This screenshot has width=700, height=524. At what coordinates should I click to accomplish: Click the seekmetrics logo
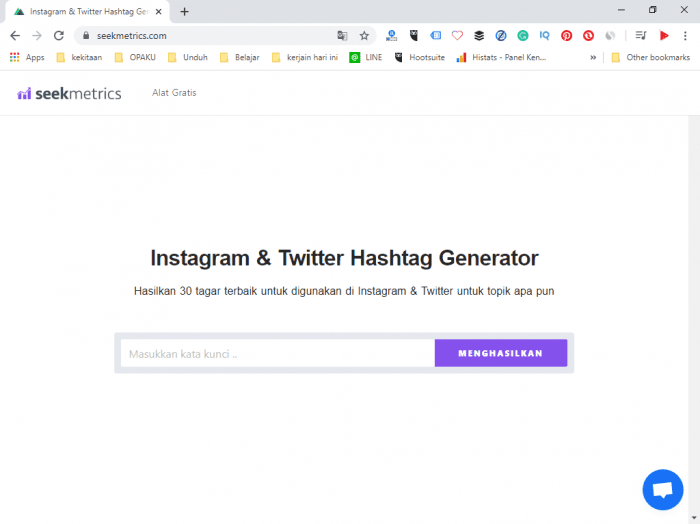click(69, 93)
